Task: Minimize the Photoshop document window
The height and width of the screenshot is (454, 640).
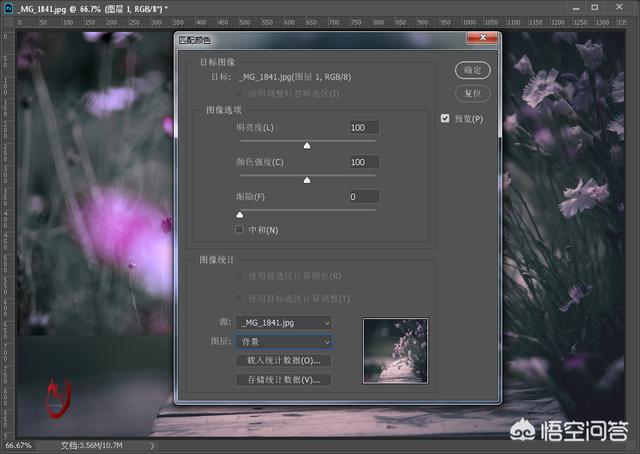Action: pos(576,7)
